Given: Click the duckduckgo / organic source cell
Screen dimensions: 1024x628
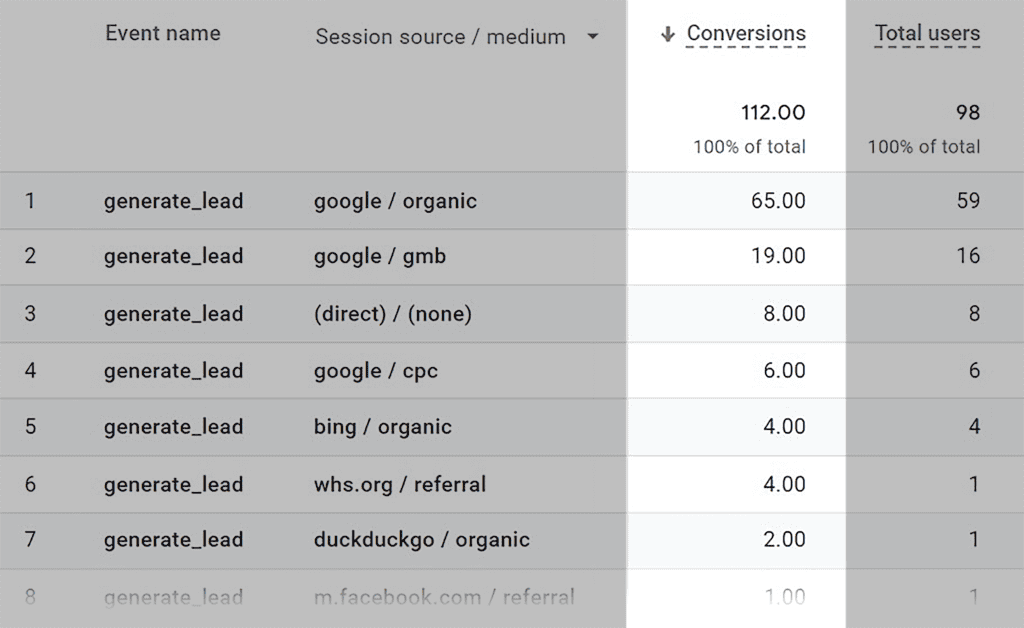Looking at the screenshot, I should click(x=422, y=540).
